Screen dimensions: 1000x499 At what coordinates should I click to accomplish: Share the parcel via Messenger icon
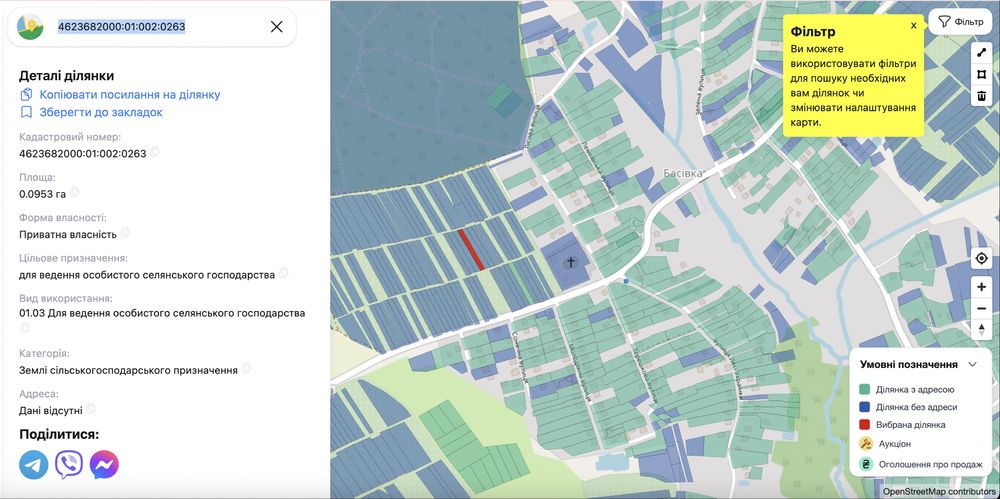coord(104,464)
